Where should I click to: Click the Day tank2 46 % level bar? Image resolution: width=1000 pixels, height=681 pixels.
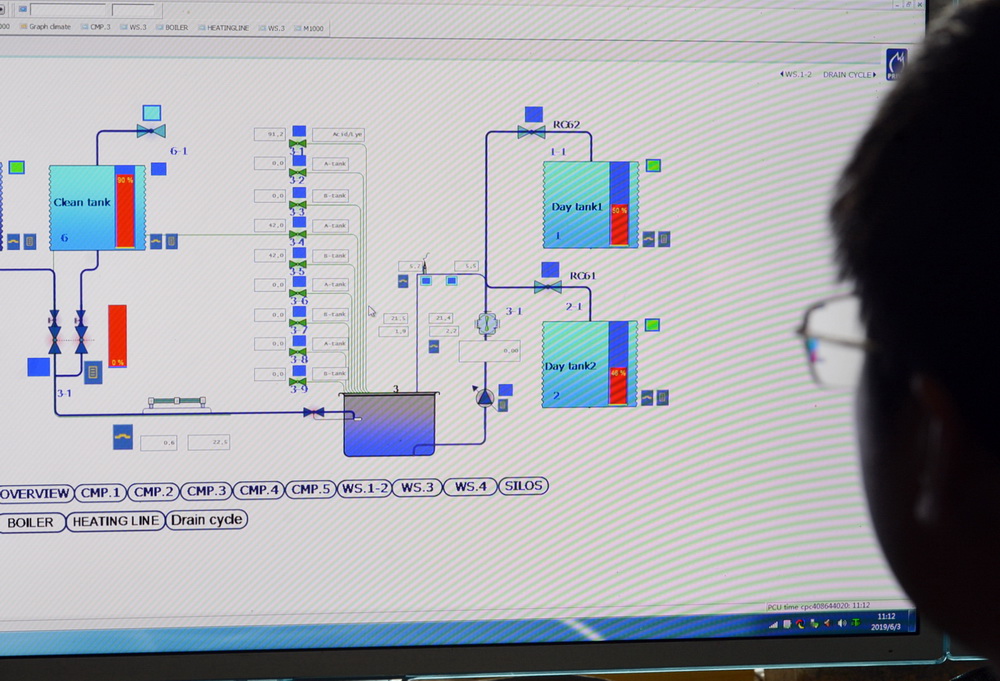click(x=618, y=363)
